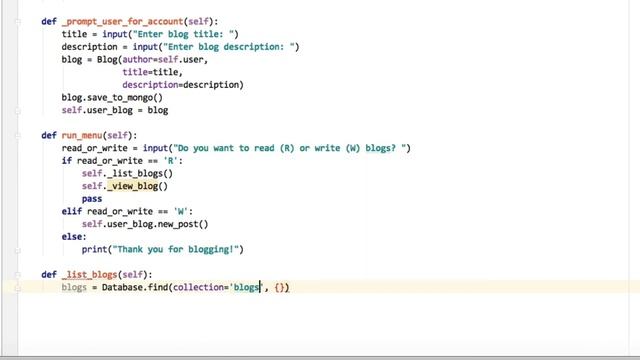
Task: Click the def _list_blogs(self): definition line
Action: click(x=97, y=275)
